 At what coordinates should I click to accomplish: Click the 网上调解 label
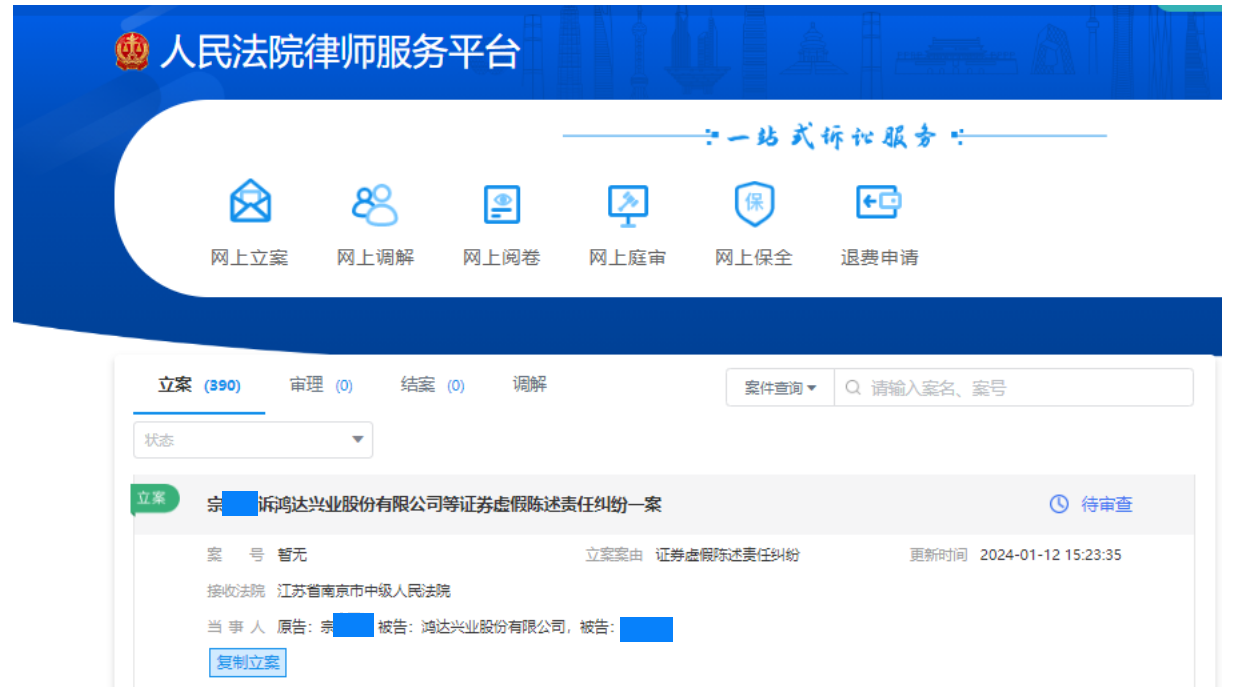click(375, 258)
